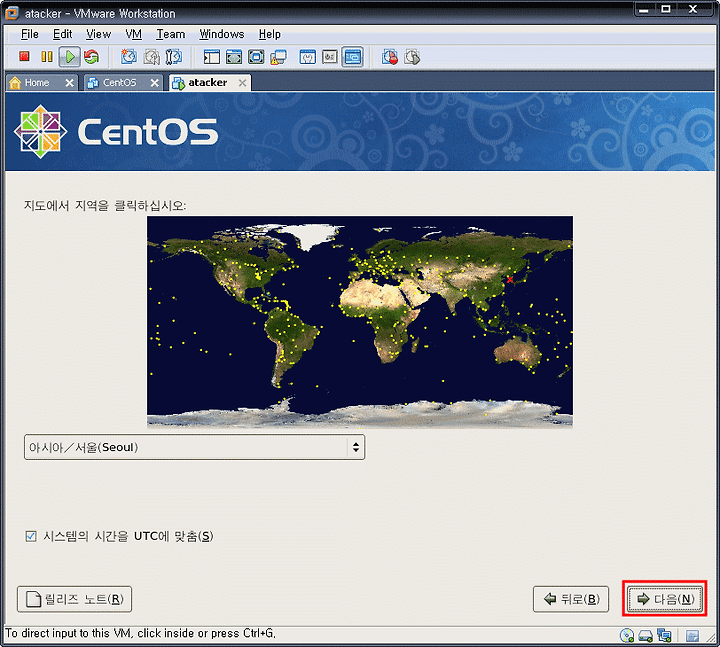Click the Unity mode icon with warning
This screenshot has width=720, height=647.
click(x=279, y=57)
